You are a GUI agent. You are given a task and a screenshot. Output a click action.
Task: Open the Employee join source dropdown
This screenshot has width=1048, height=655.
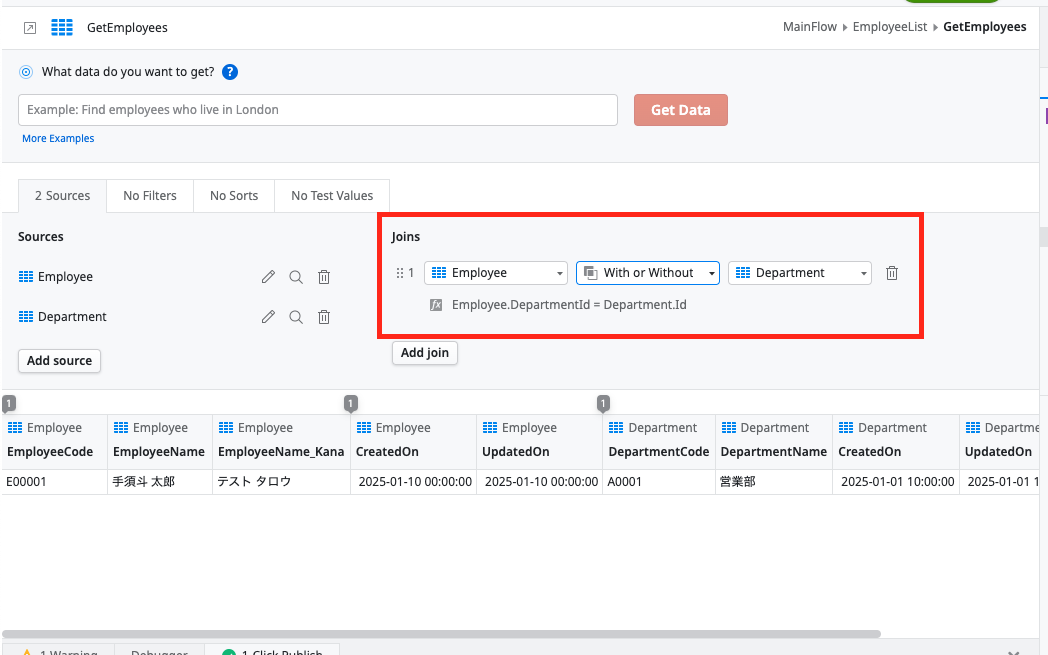point(495,273)
